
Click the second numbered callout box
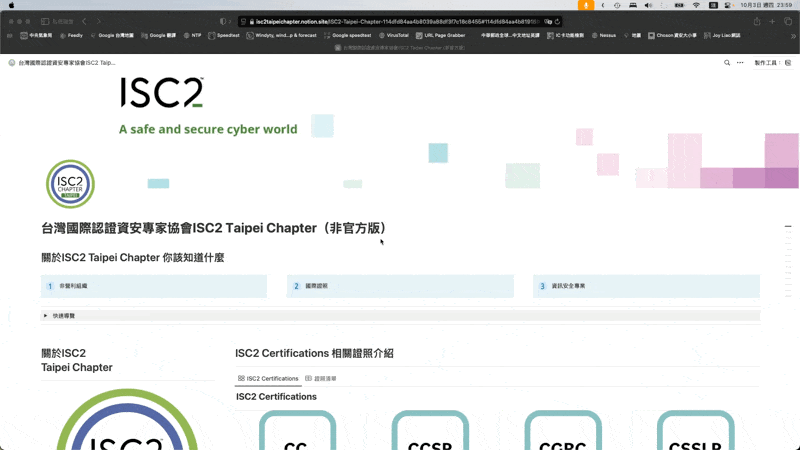[400, 286]
